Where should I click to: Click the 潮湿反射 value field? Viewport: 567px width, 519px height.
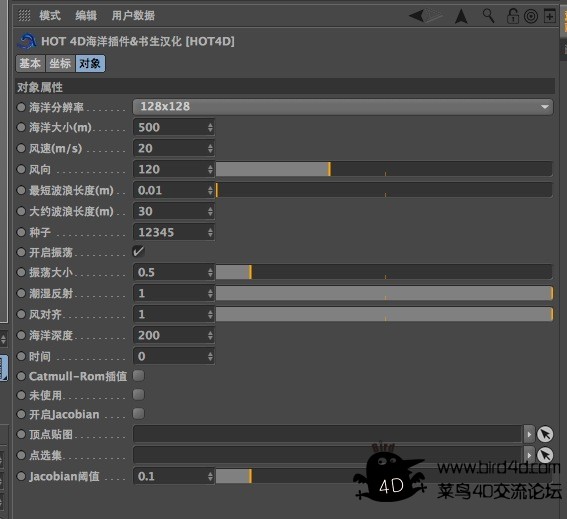170,293
